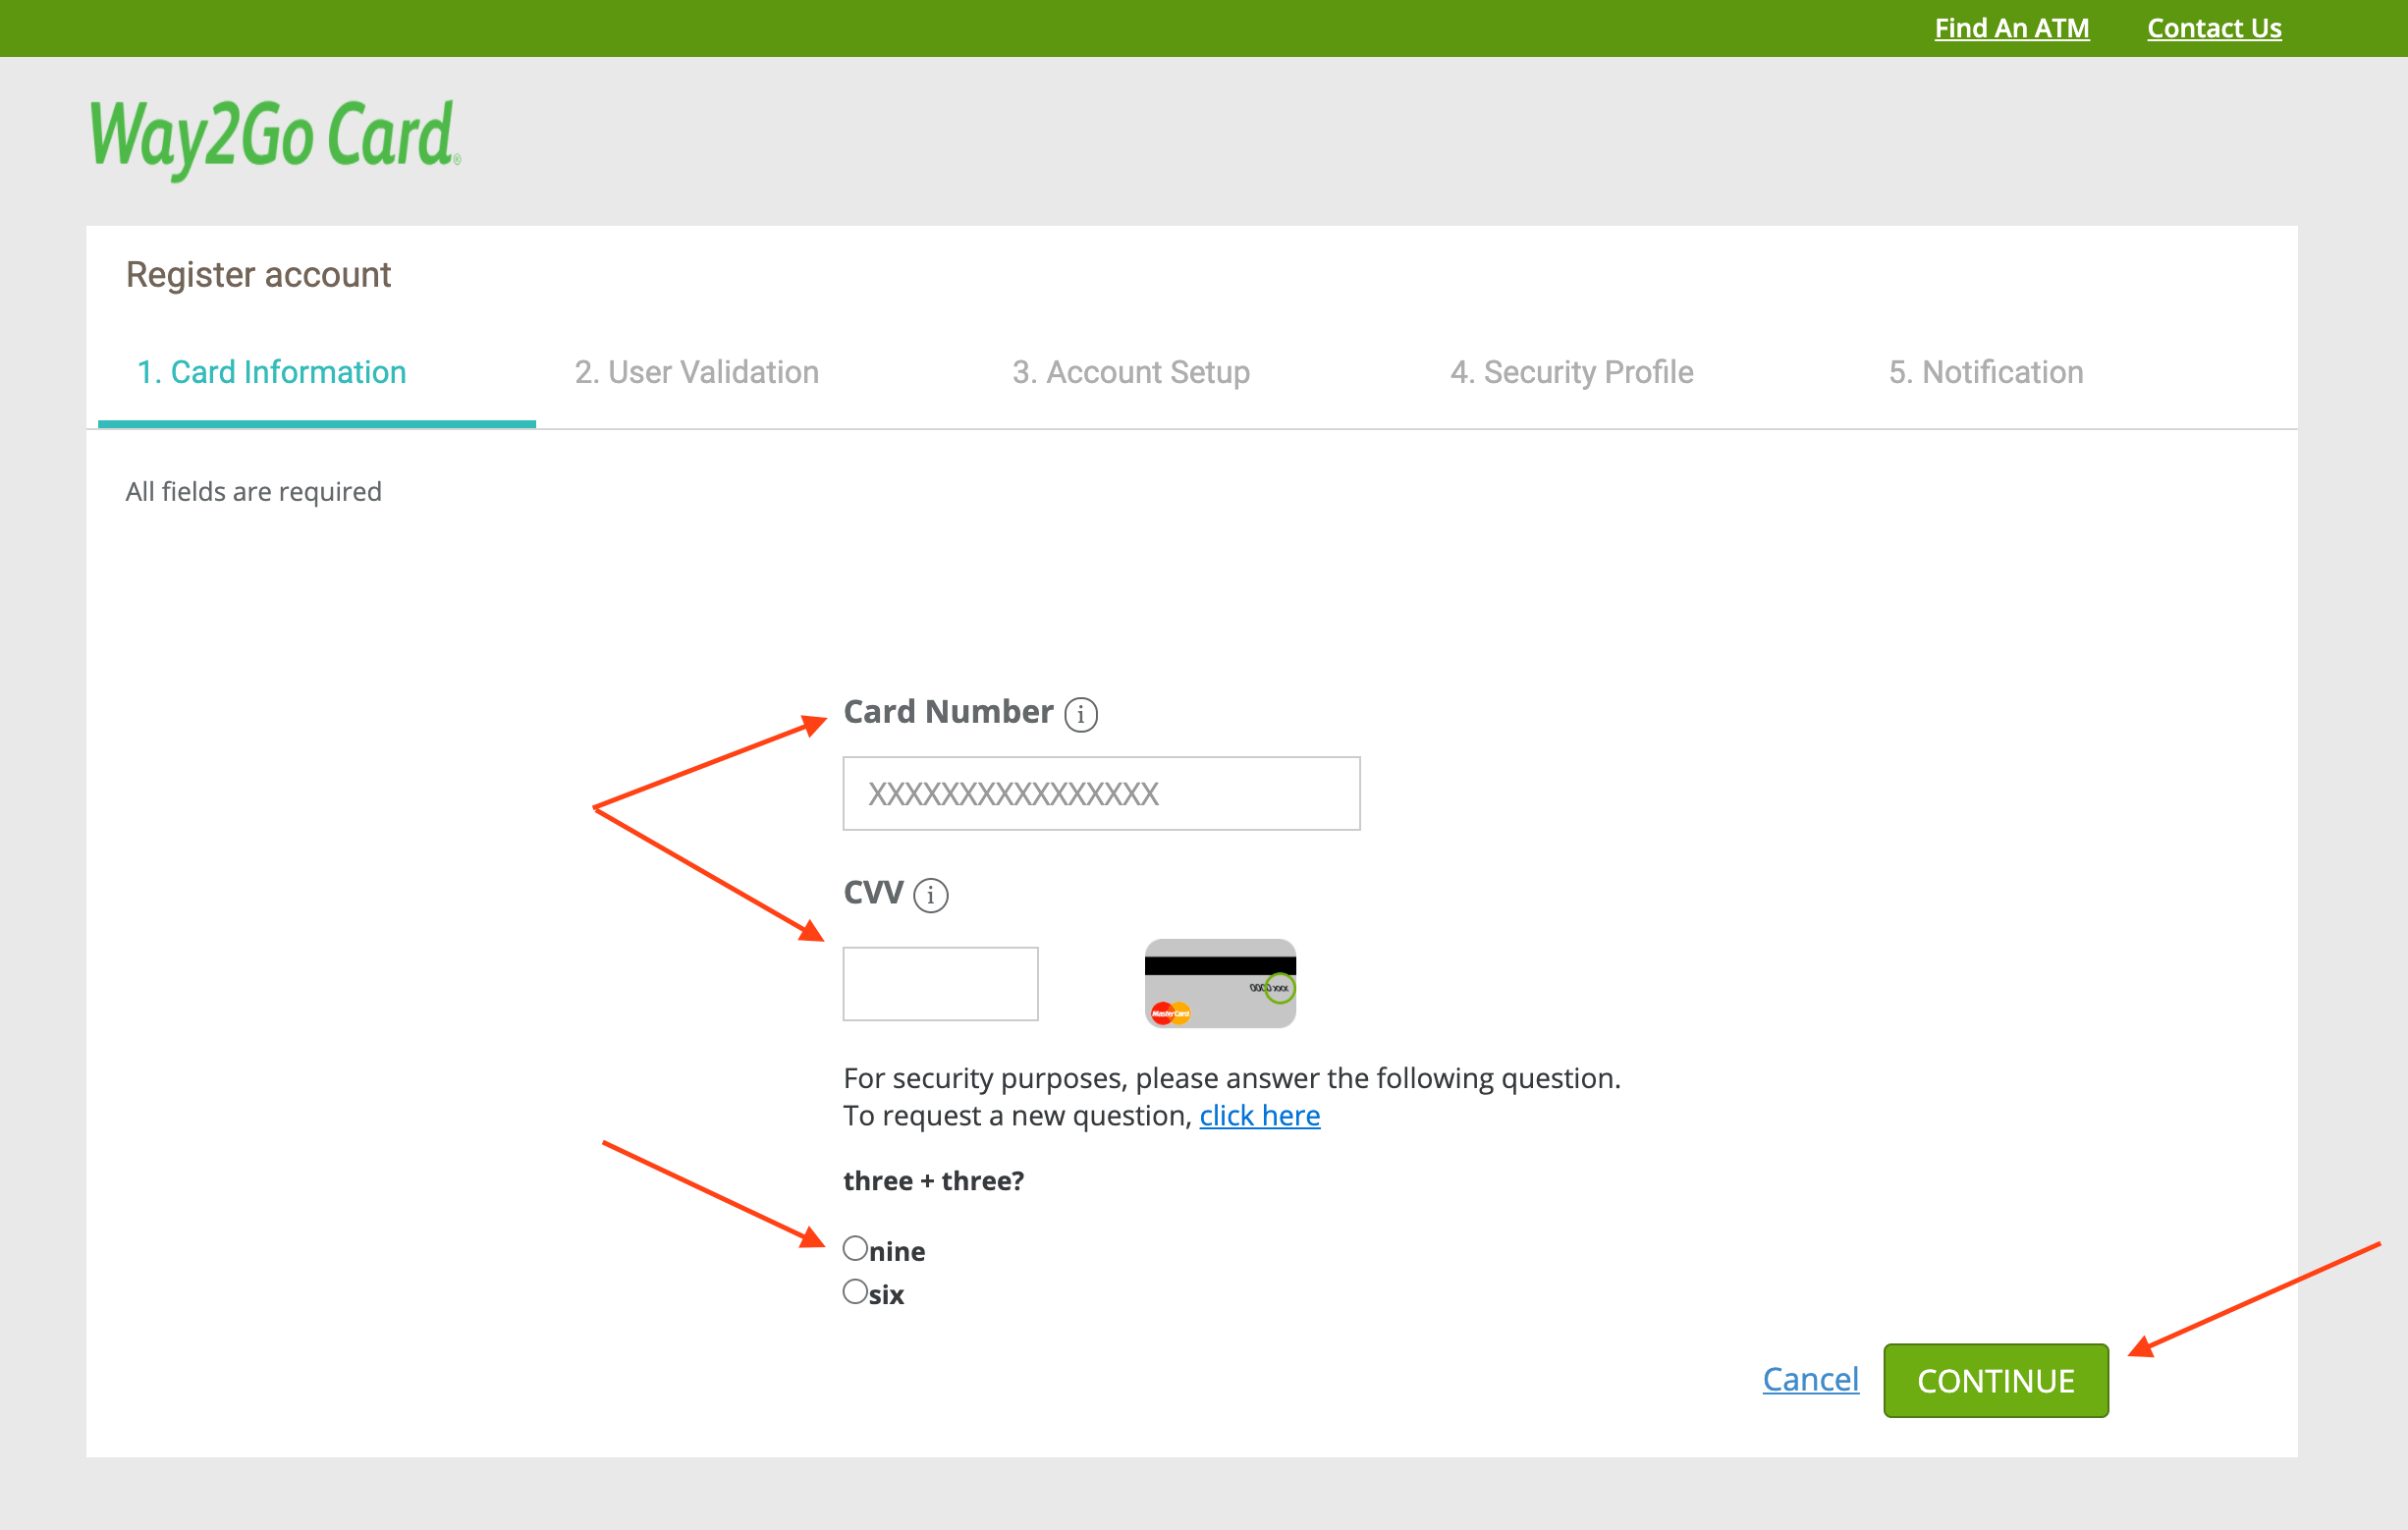This screenshot has width=2408, height=1530.
Task: Click the green circled CVV digits on card image
Action: pyautogui.click(x=1279, y=988)
